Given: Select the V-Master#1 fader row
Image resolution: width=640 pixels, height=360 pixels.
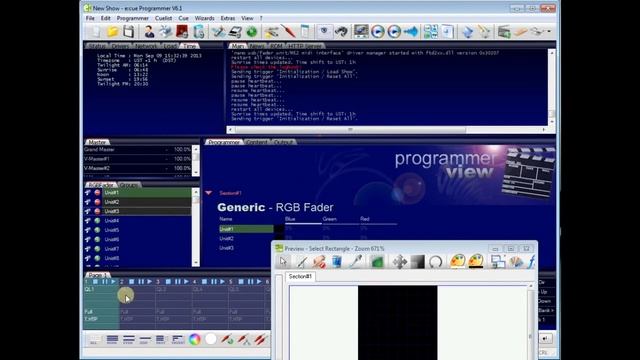Looking at the screenshot, I should click(x=138, y=159).
